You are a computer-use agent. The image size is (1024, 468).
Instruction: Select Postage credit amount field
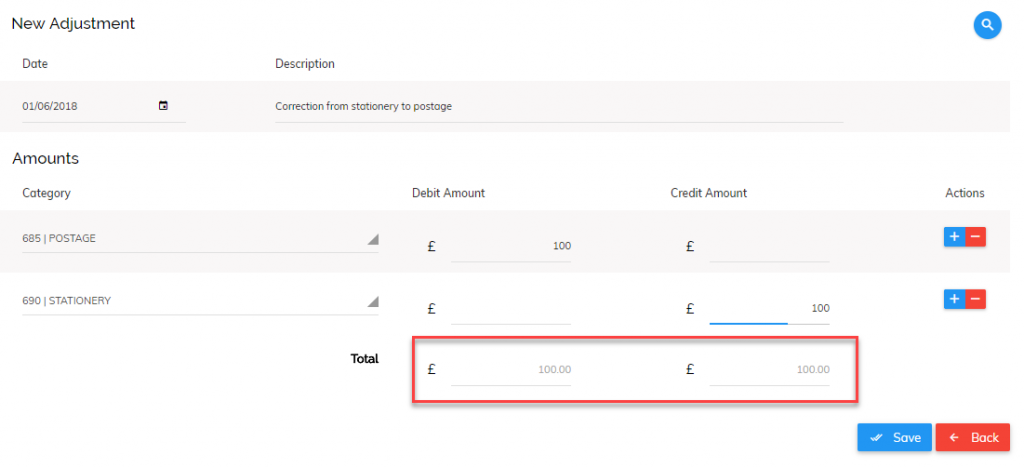[769, 247]
